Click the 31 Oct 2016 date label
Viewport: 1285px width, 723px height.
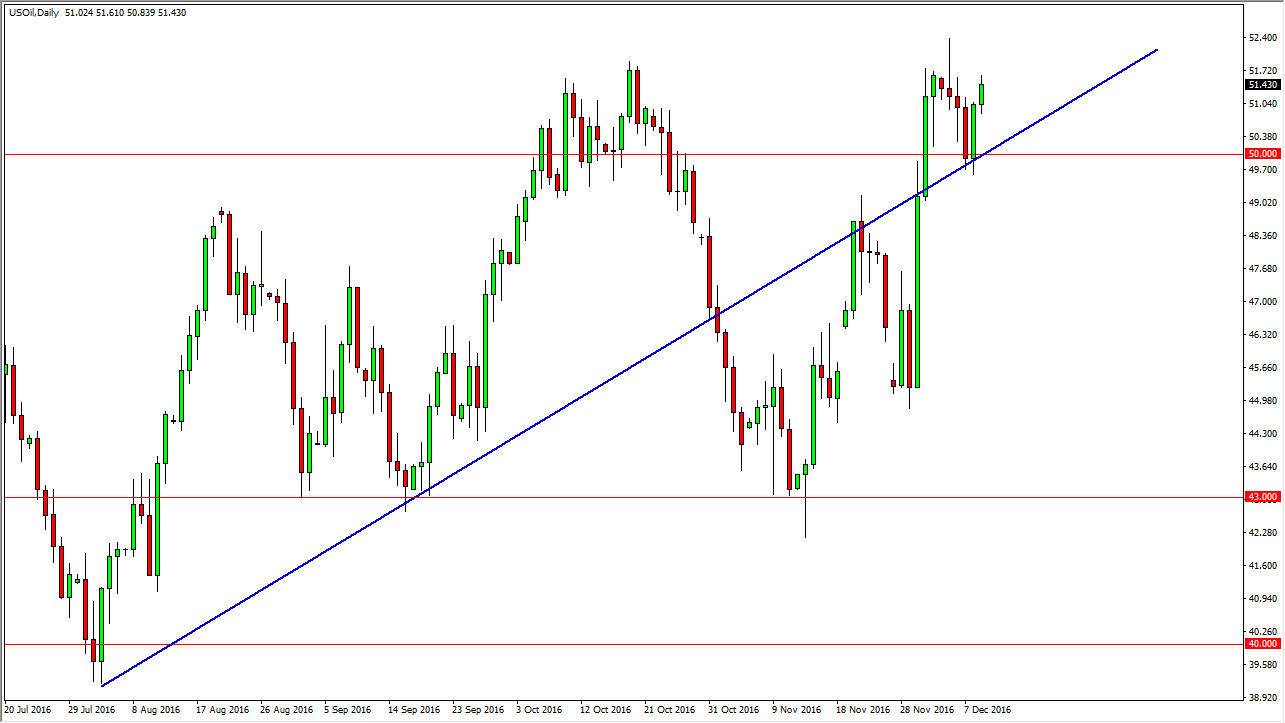(732, 711)
